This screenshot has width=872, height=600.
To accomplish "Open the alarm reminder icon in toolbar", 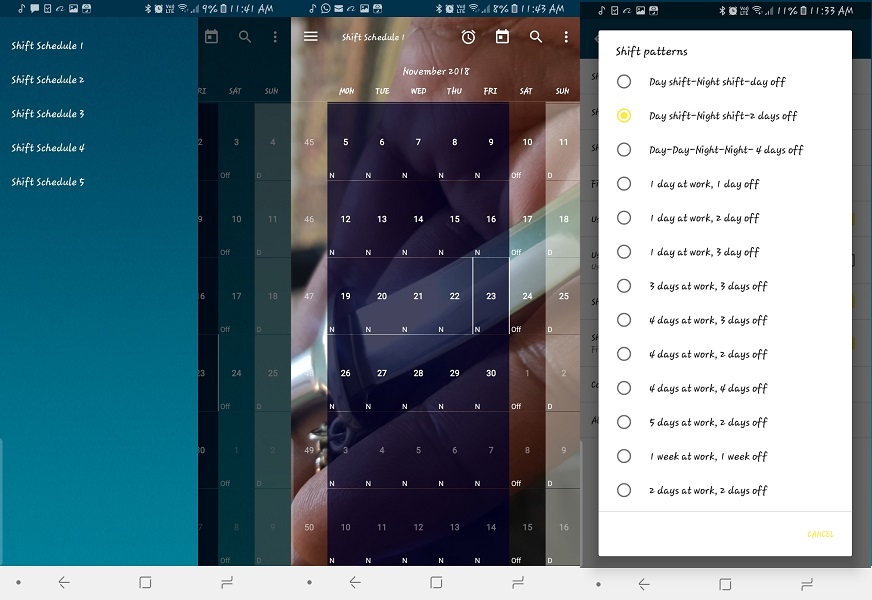I will pyautogui.click(x=467, y=36).
